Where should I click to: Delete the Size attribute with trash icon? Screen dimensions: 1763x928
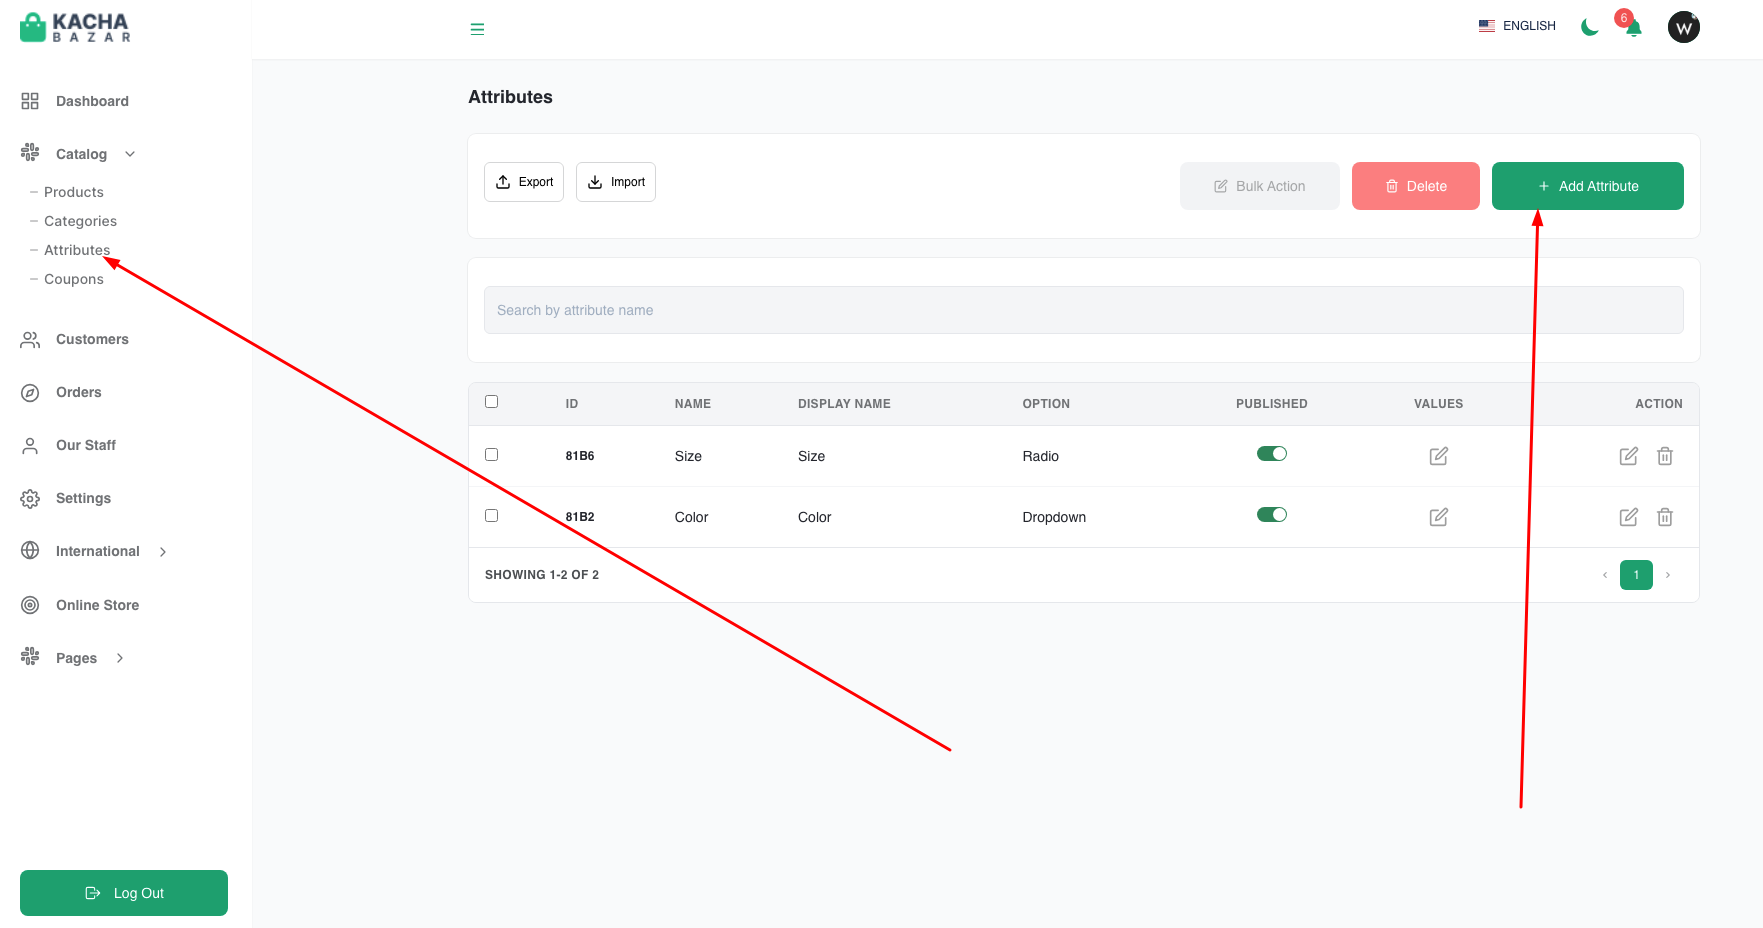(x=1665, y=456)
